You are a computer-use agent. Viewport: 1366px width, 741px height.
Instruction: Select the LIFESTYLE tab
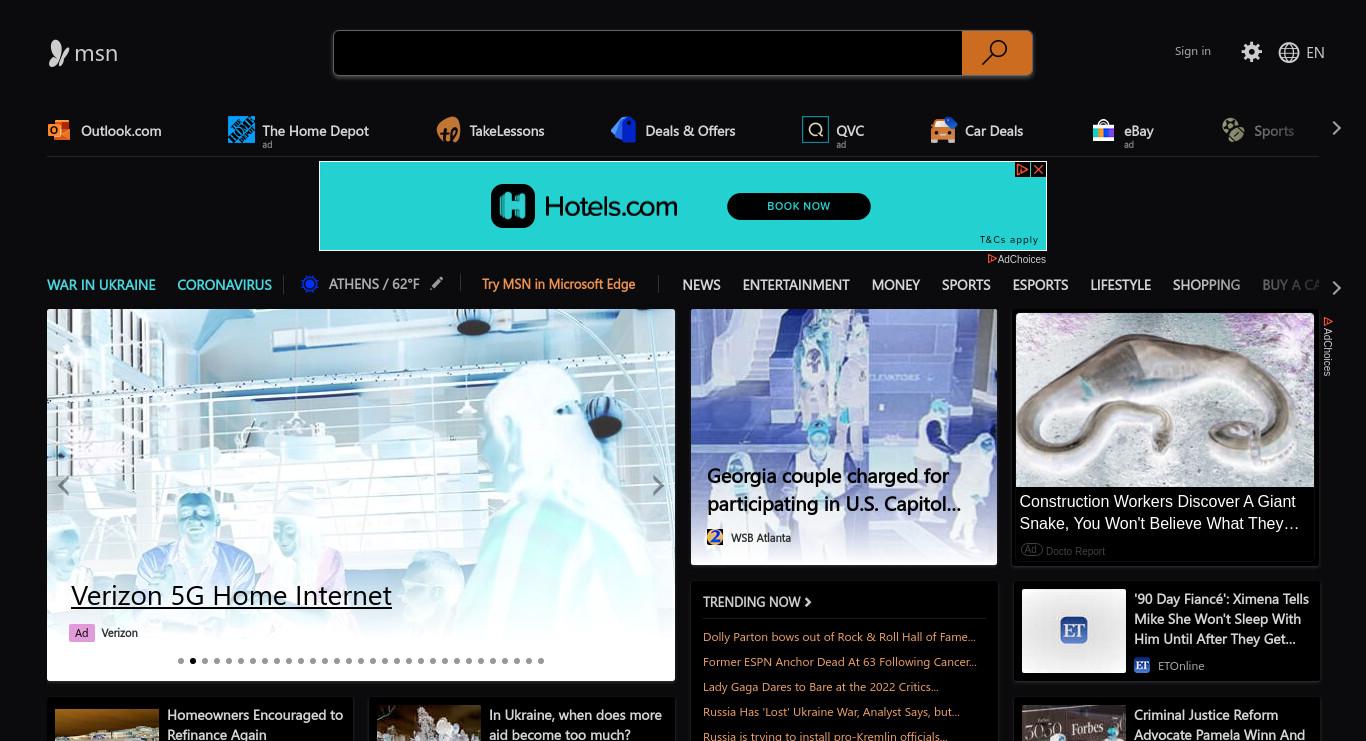(1120, 285)
